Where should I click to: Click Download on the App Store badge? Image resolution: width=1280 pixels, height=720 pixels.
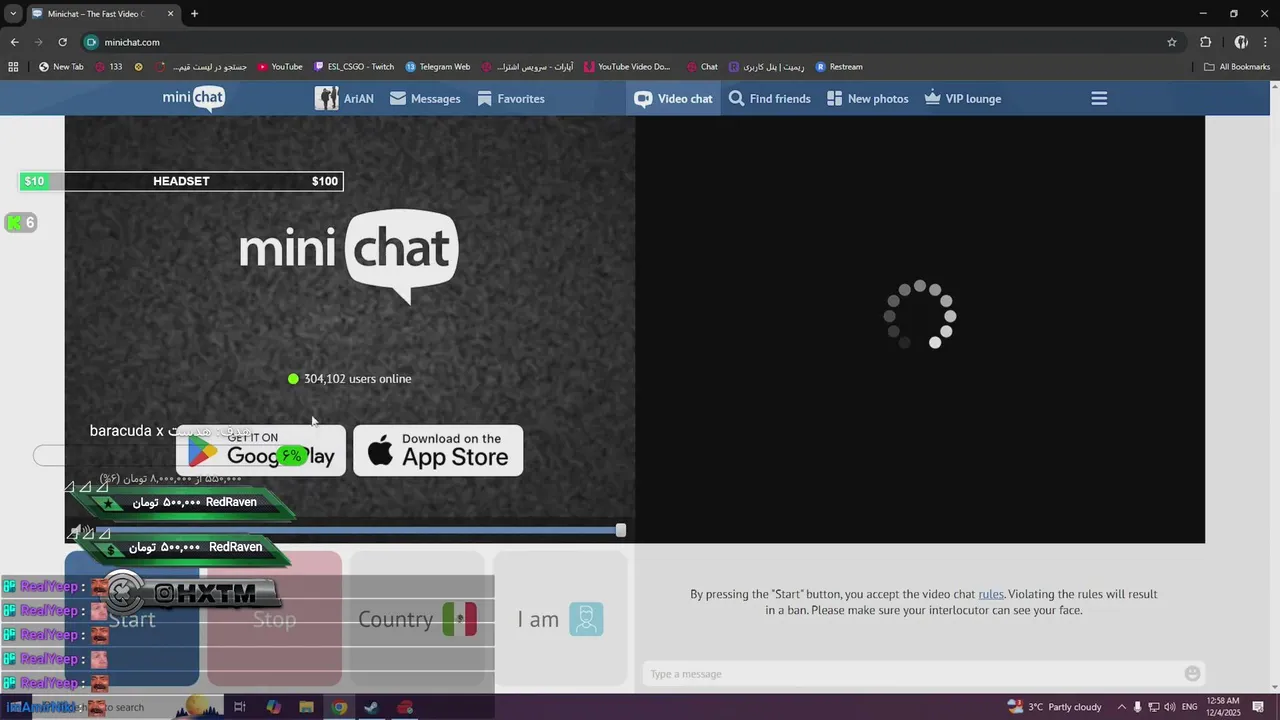438,450
